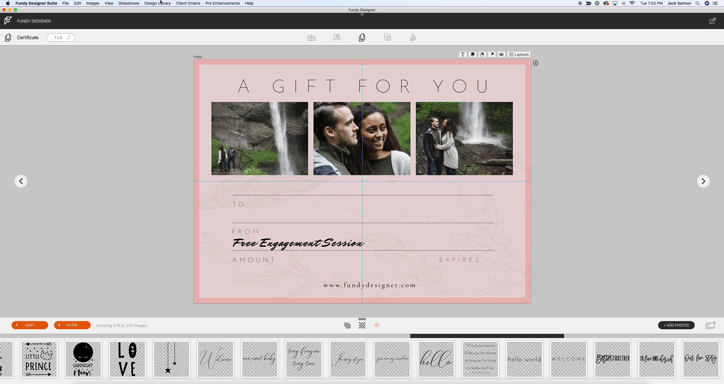The image size is (724, 384).
Task: Click the circular shape tool above the canvas
Action: [x=482, y=54]
